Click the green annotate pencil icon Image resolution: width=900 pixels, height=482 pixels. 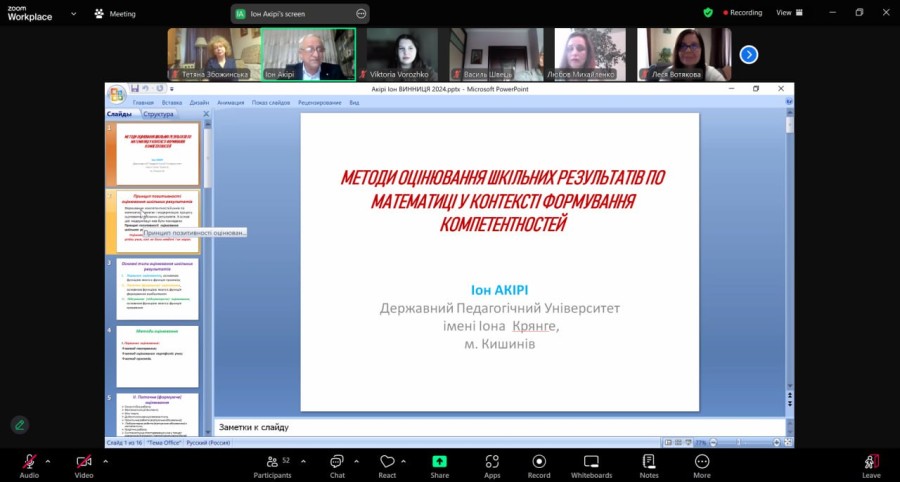pyautogui.click(x=20, y=425)
